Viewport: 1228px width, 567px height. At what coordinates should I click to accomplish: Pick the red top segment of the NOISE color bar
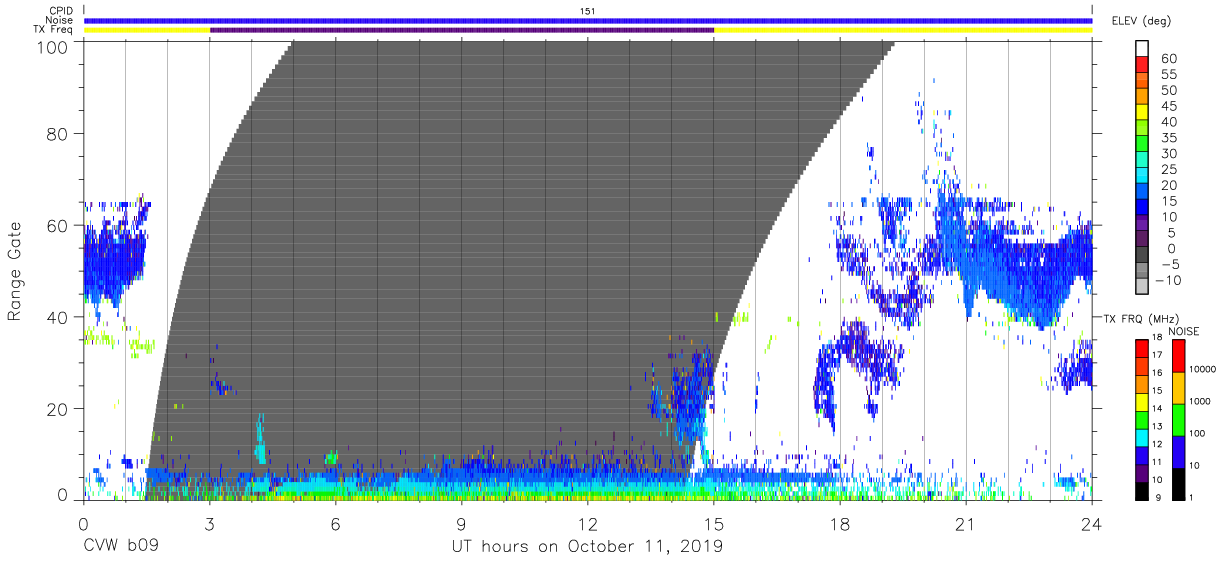(1177, 356)
